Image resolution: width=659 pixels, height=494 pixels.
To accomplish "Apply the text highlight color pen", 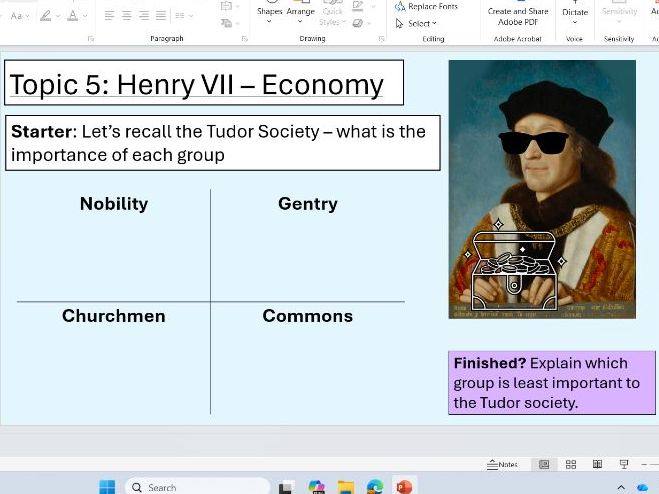I will tap(45, 16).
